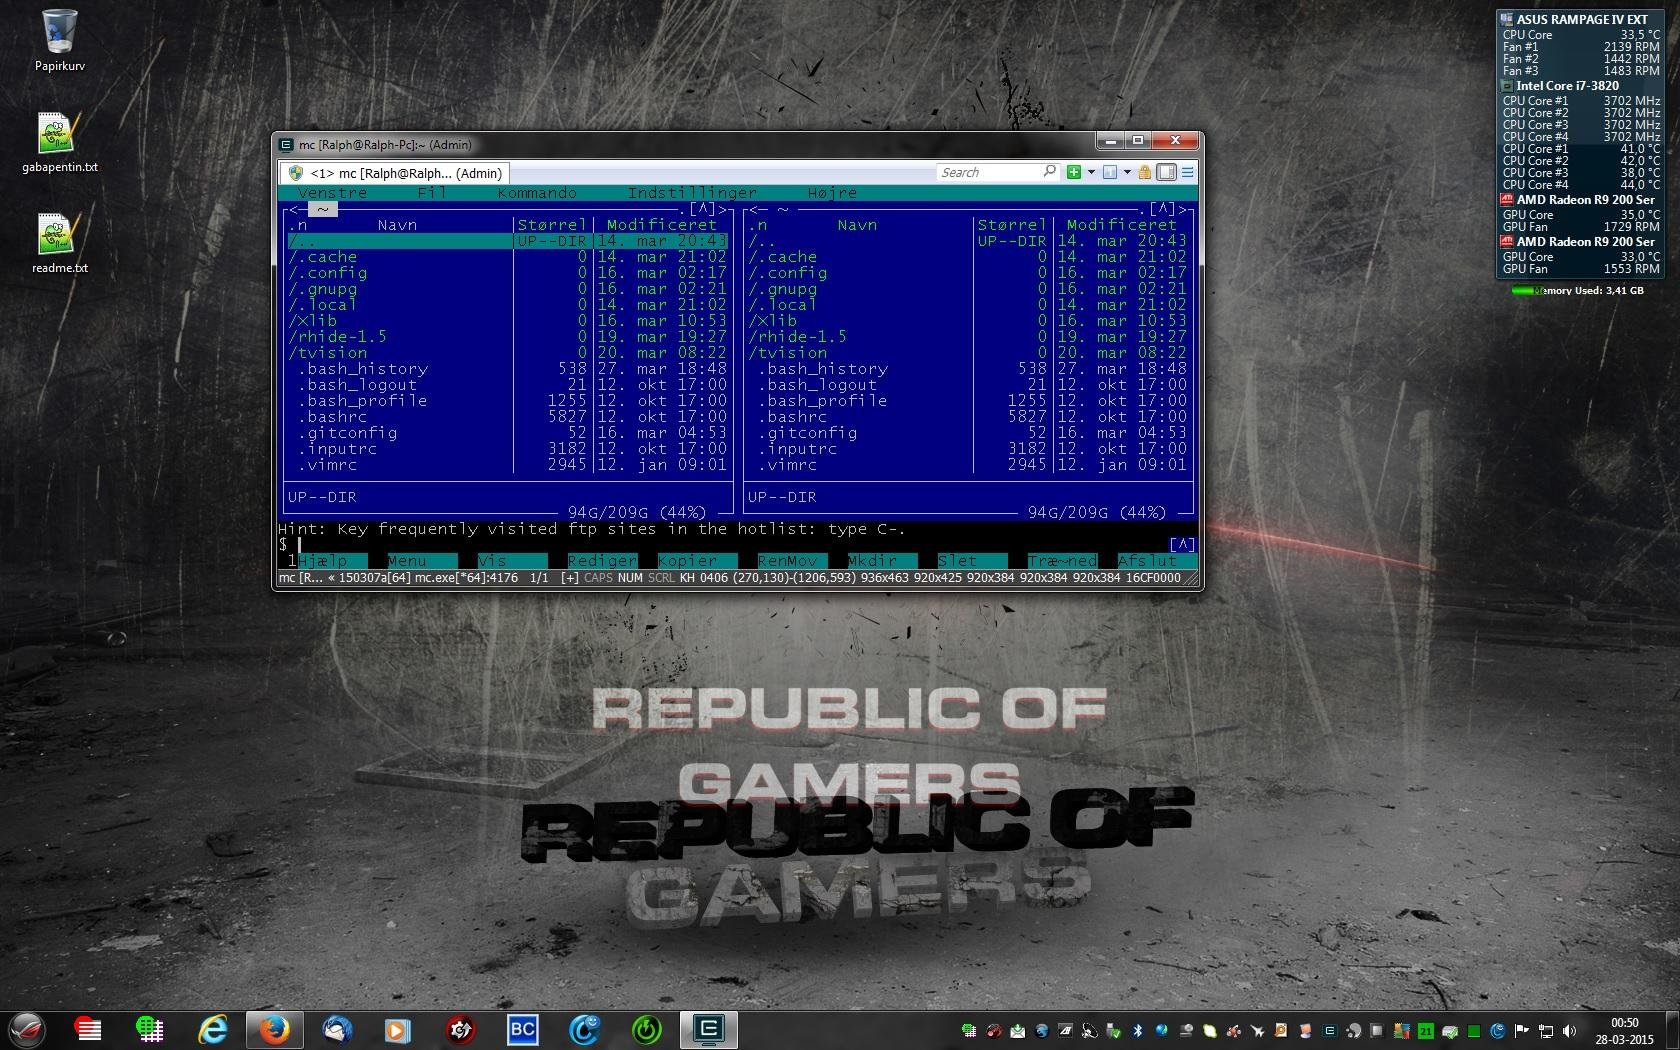Open the Kommando menu in mc
Screen dimensions: 1680x1050
pos(537,193)
